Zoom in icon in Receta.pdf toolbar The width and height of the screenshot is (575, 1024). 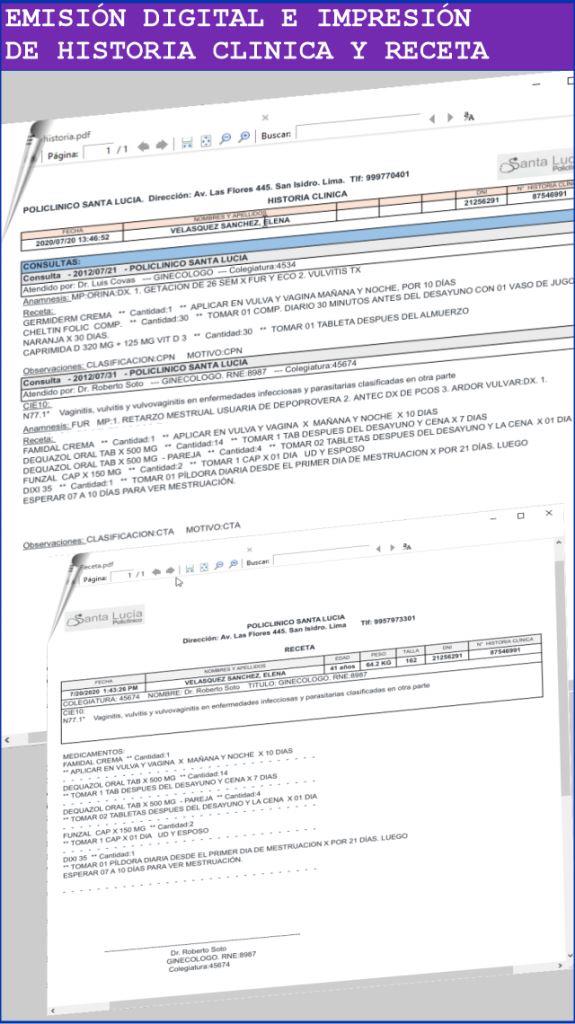[x=233, y=564]
